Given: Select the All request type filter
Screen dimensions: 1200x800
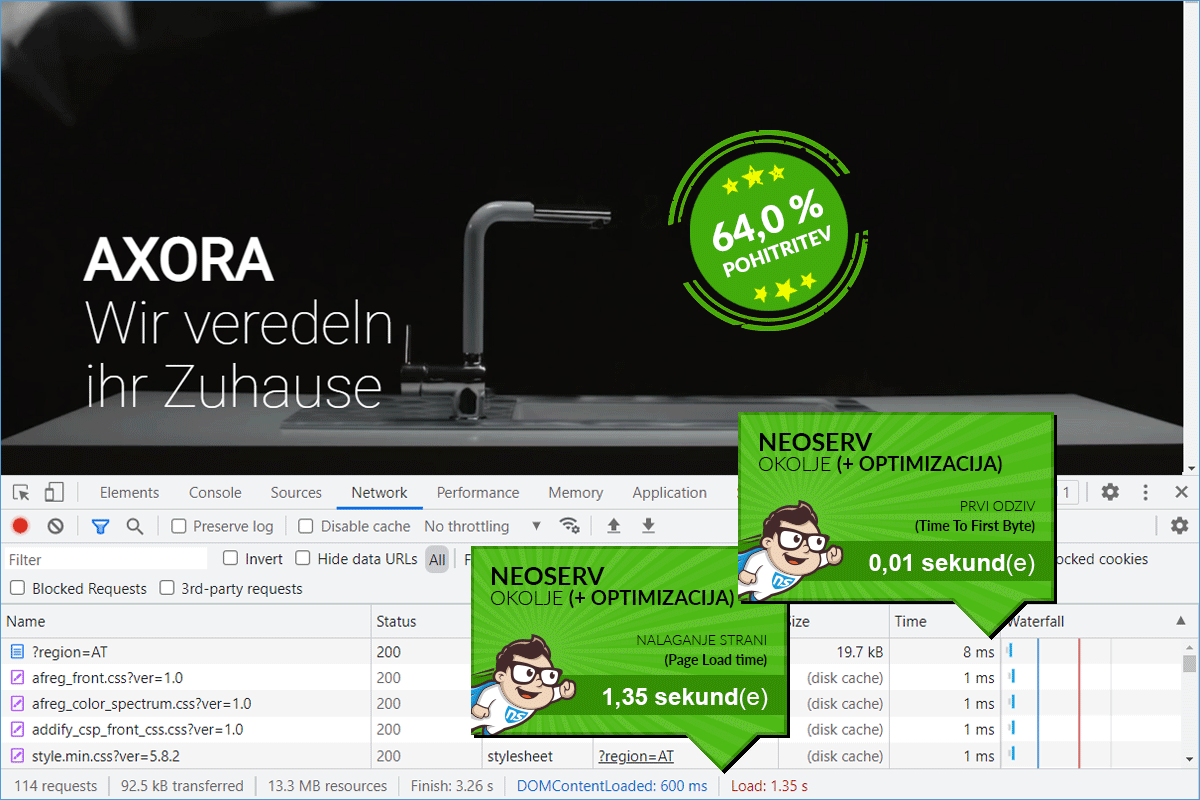Looking at the screenshot, I should point(437,559).
